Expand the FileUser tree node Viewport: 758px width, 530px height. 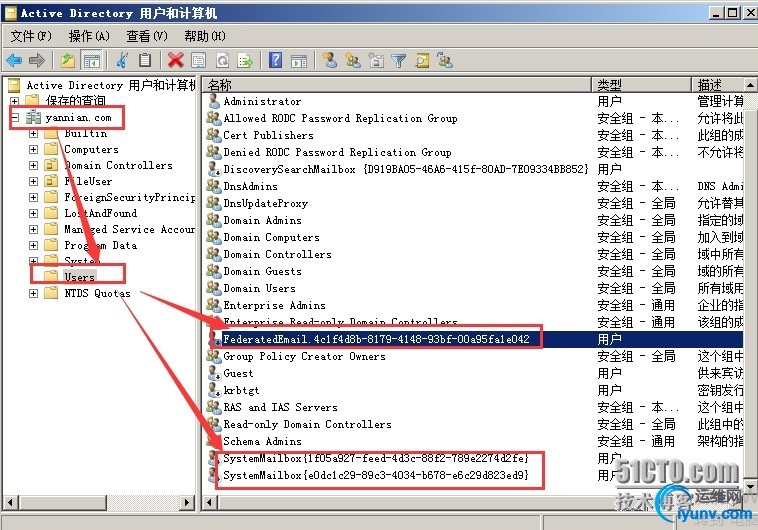pyautogui.click(x=33, y=181)
